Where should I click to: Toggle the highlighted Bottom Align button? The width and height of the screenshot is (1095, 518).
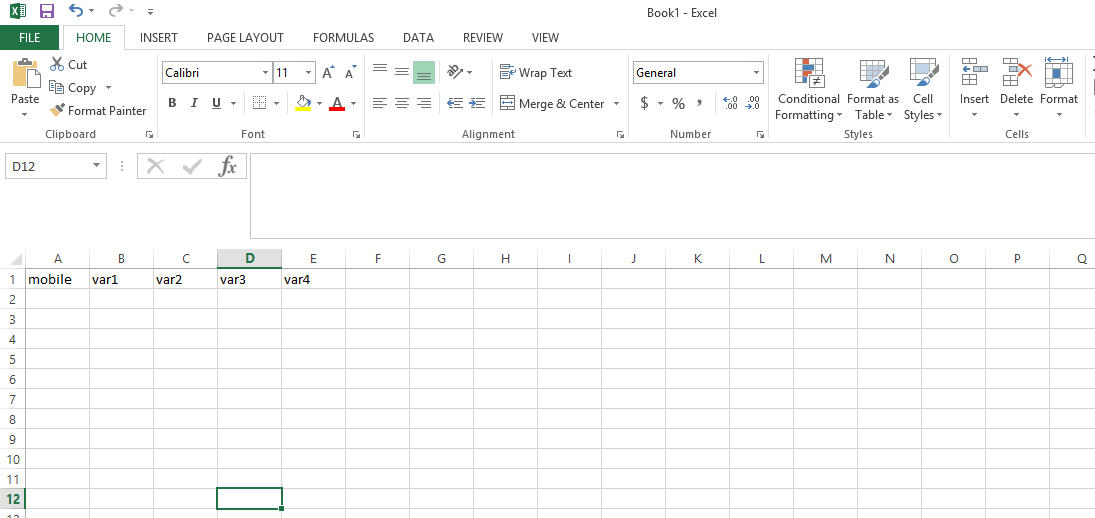(424, 73)
